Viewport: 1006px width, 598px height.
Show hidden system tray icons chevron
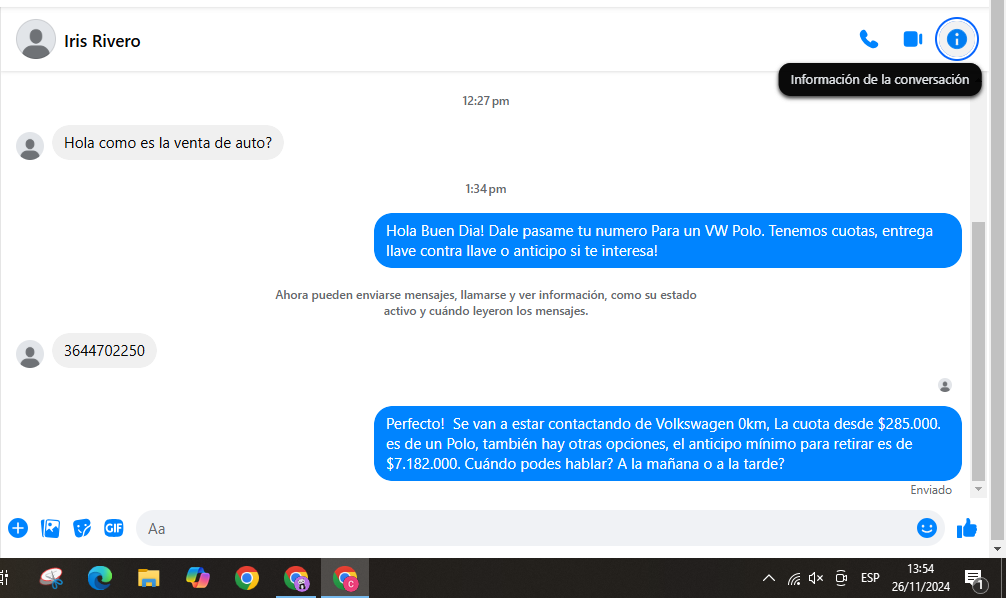(x=769, y=578)
